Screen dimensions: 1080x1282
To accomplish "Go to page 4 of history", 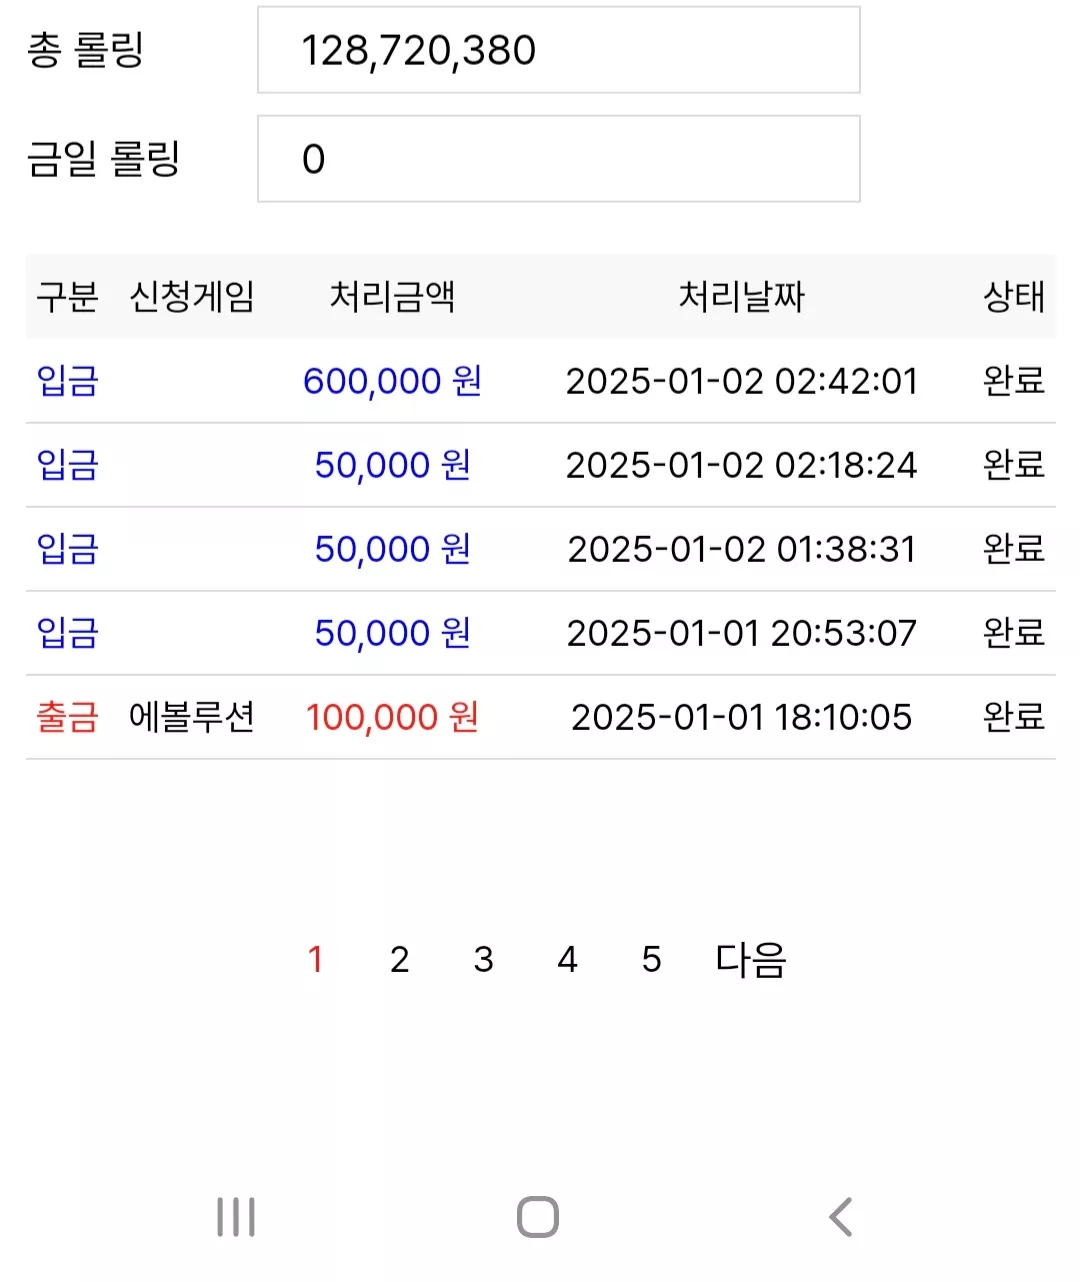I will [x=567, y=960].
